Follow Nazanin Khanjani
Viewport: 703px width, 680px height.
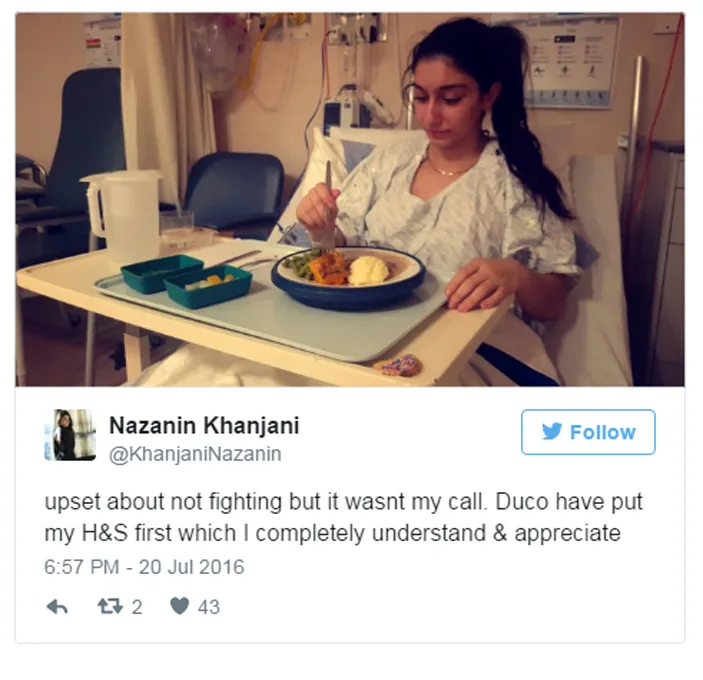(x=588, y=432)
